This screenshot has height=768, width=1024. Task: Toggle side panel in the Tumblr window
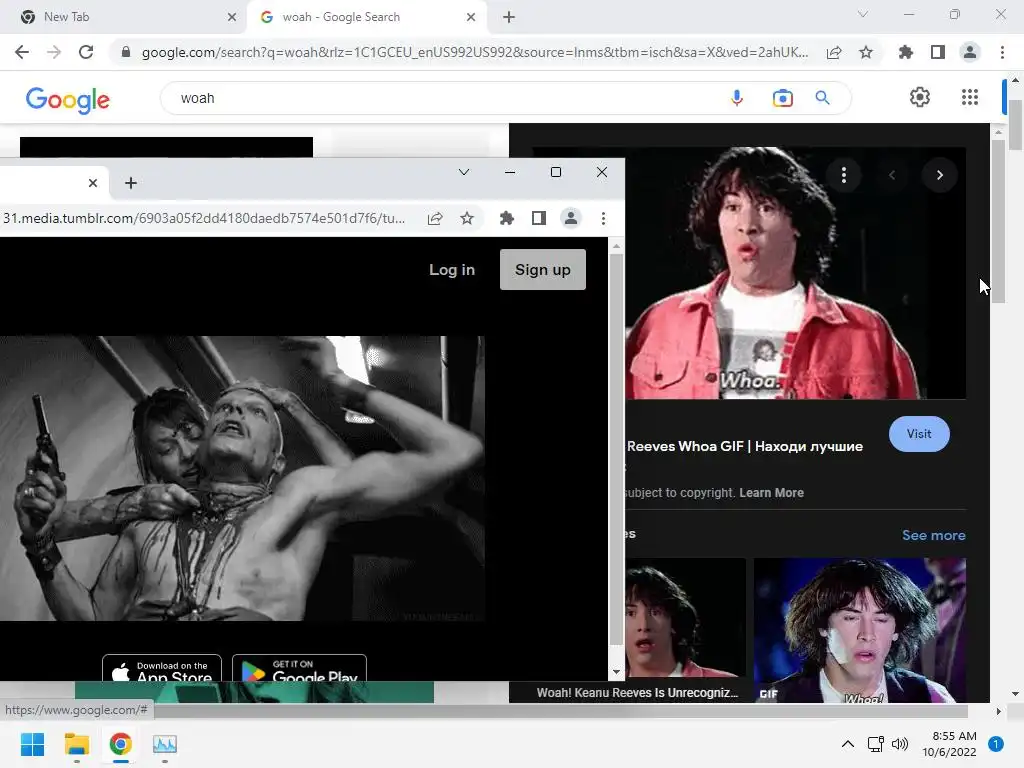pyautogui.click(x=539, y=218)
